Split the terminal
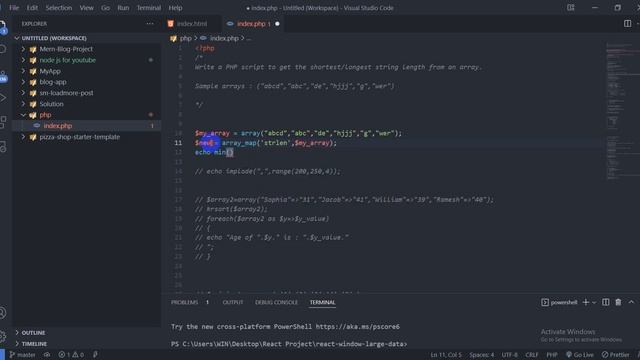 [x=606, y=302]
